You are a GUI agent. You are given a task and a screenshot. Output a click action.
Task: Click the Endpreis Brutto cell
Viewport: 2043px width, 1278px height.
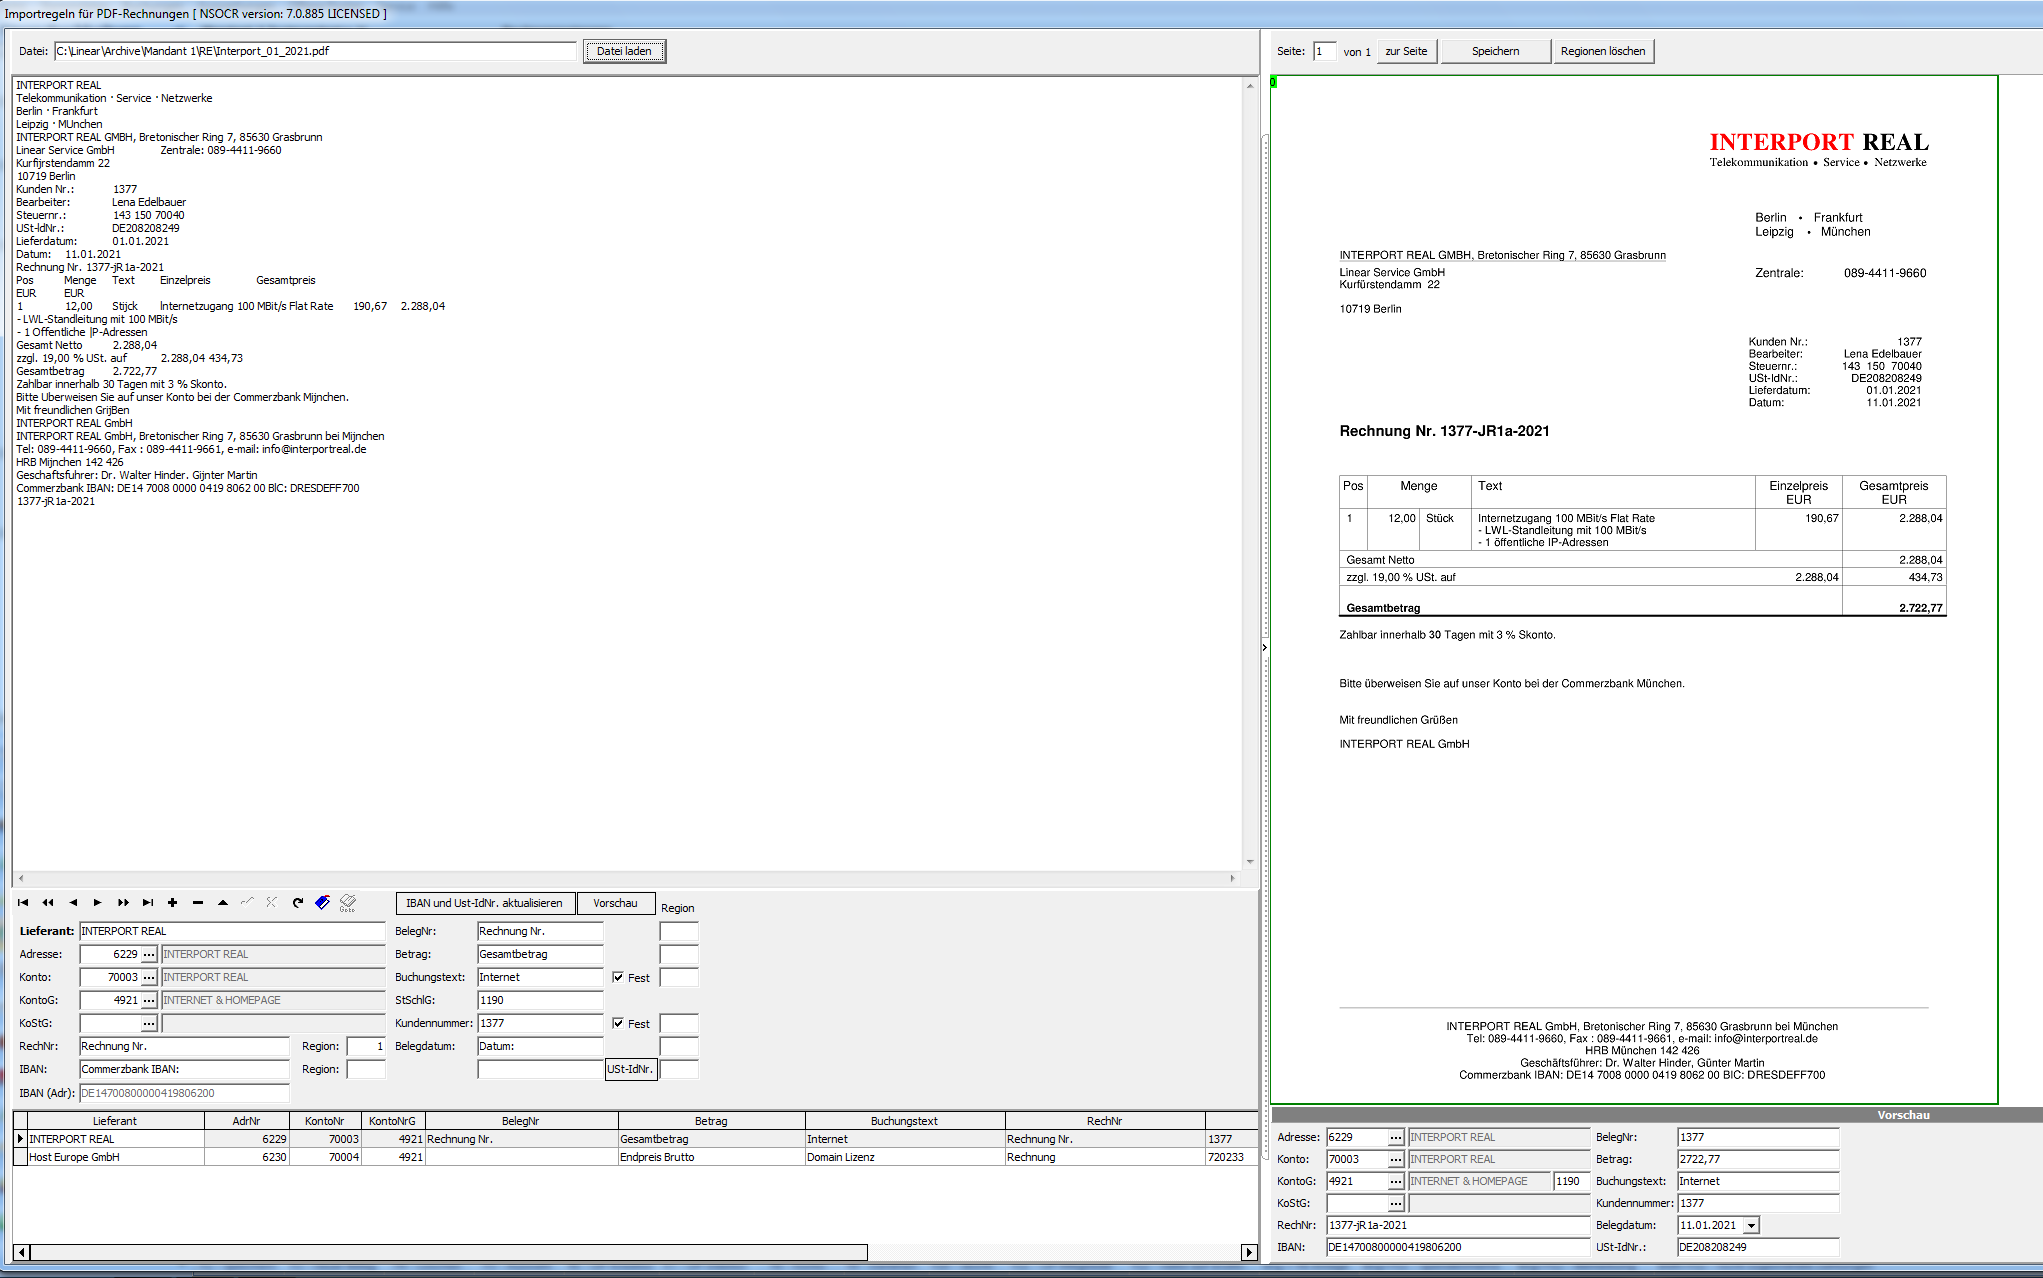coord(711,1157)
